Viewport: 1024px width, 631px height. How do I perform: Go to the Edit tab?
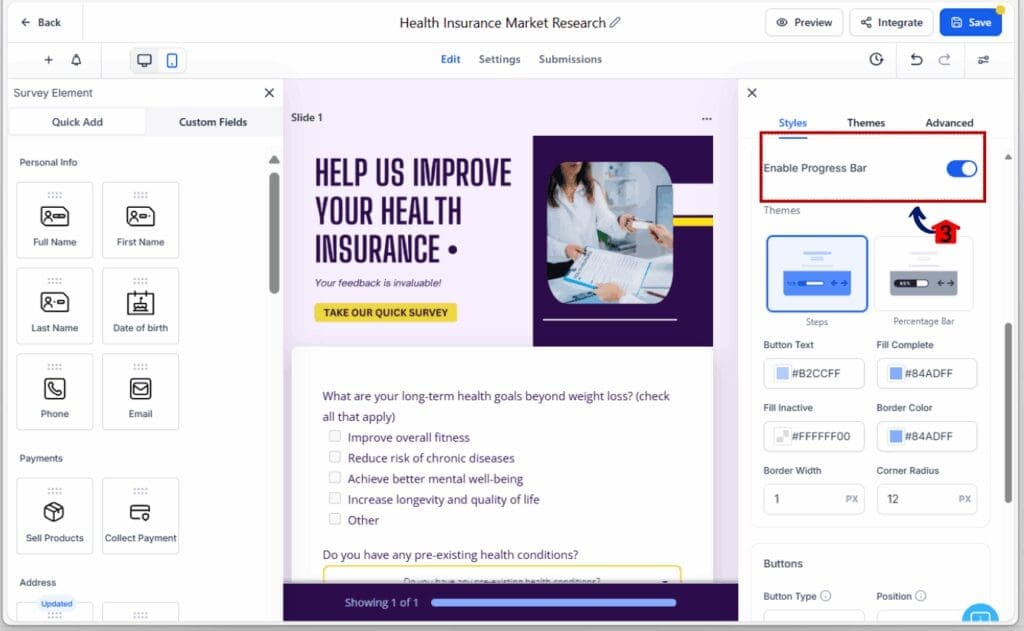450,59
